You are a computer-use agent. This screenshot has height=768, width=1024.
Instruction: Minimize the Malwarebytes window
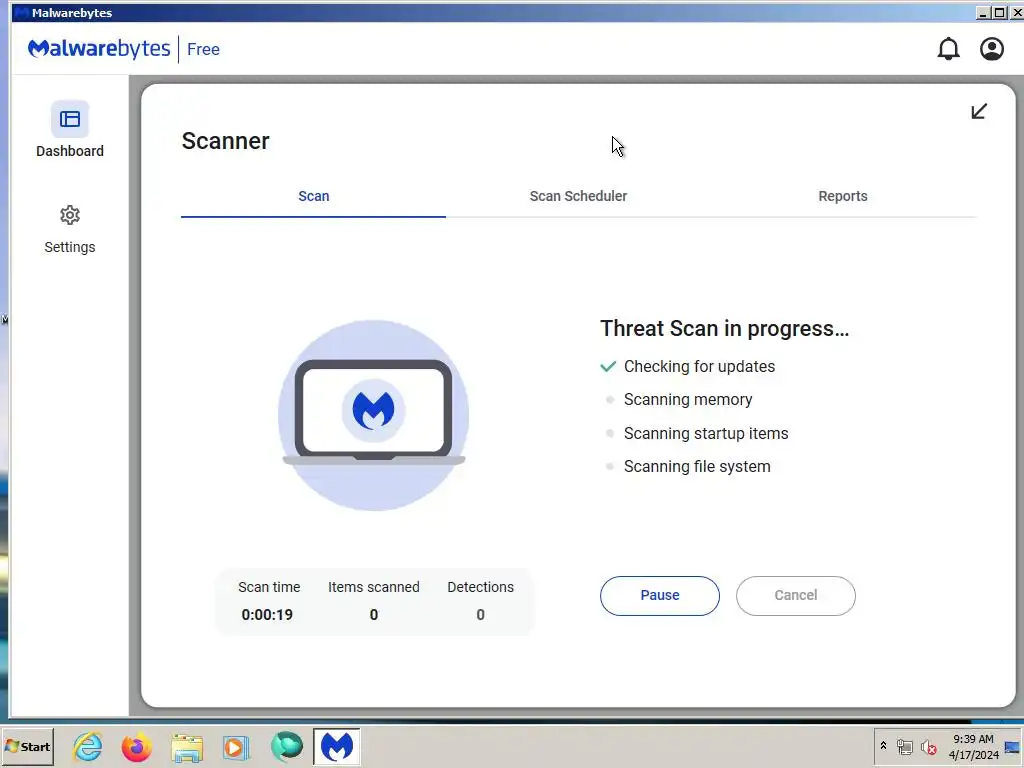click(983, 12)
